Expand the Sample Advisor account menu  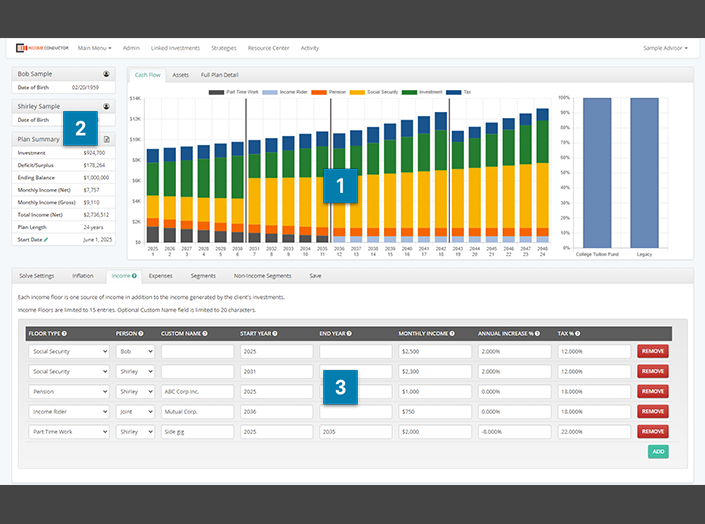[x=665, y=48]
